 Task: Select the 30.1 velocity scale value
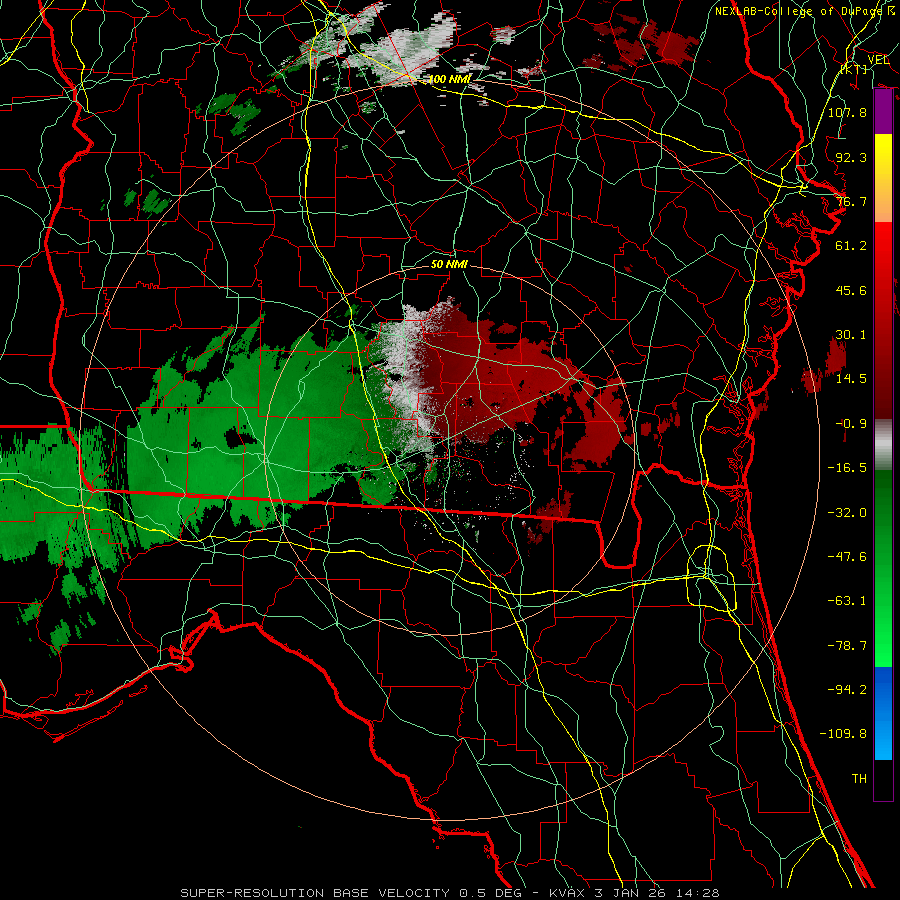coord(851,335)
